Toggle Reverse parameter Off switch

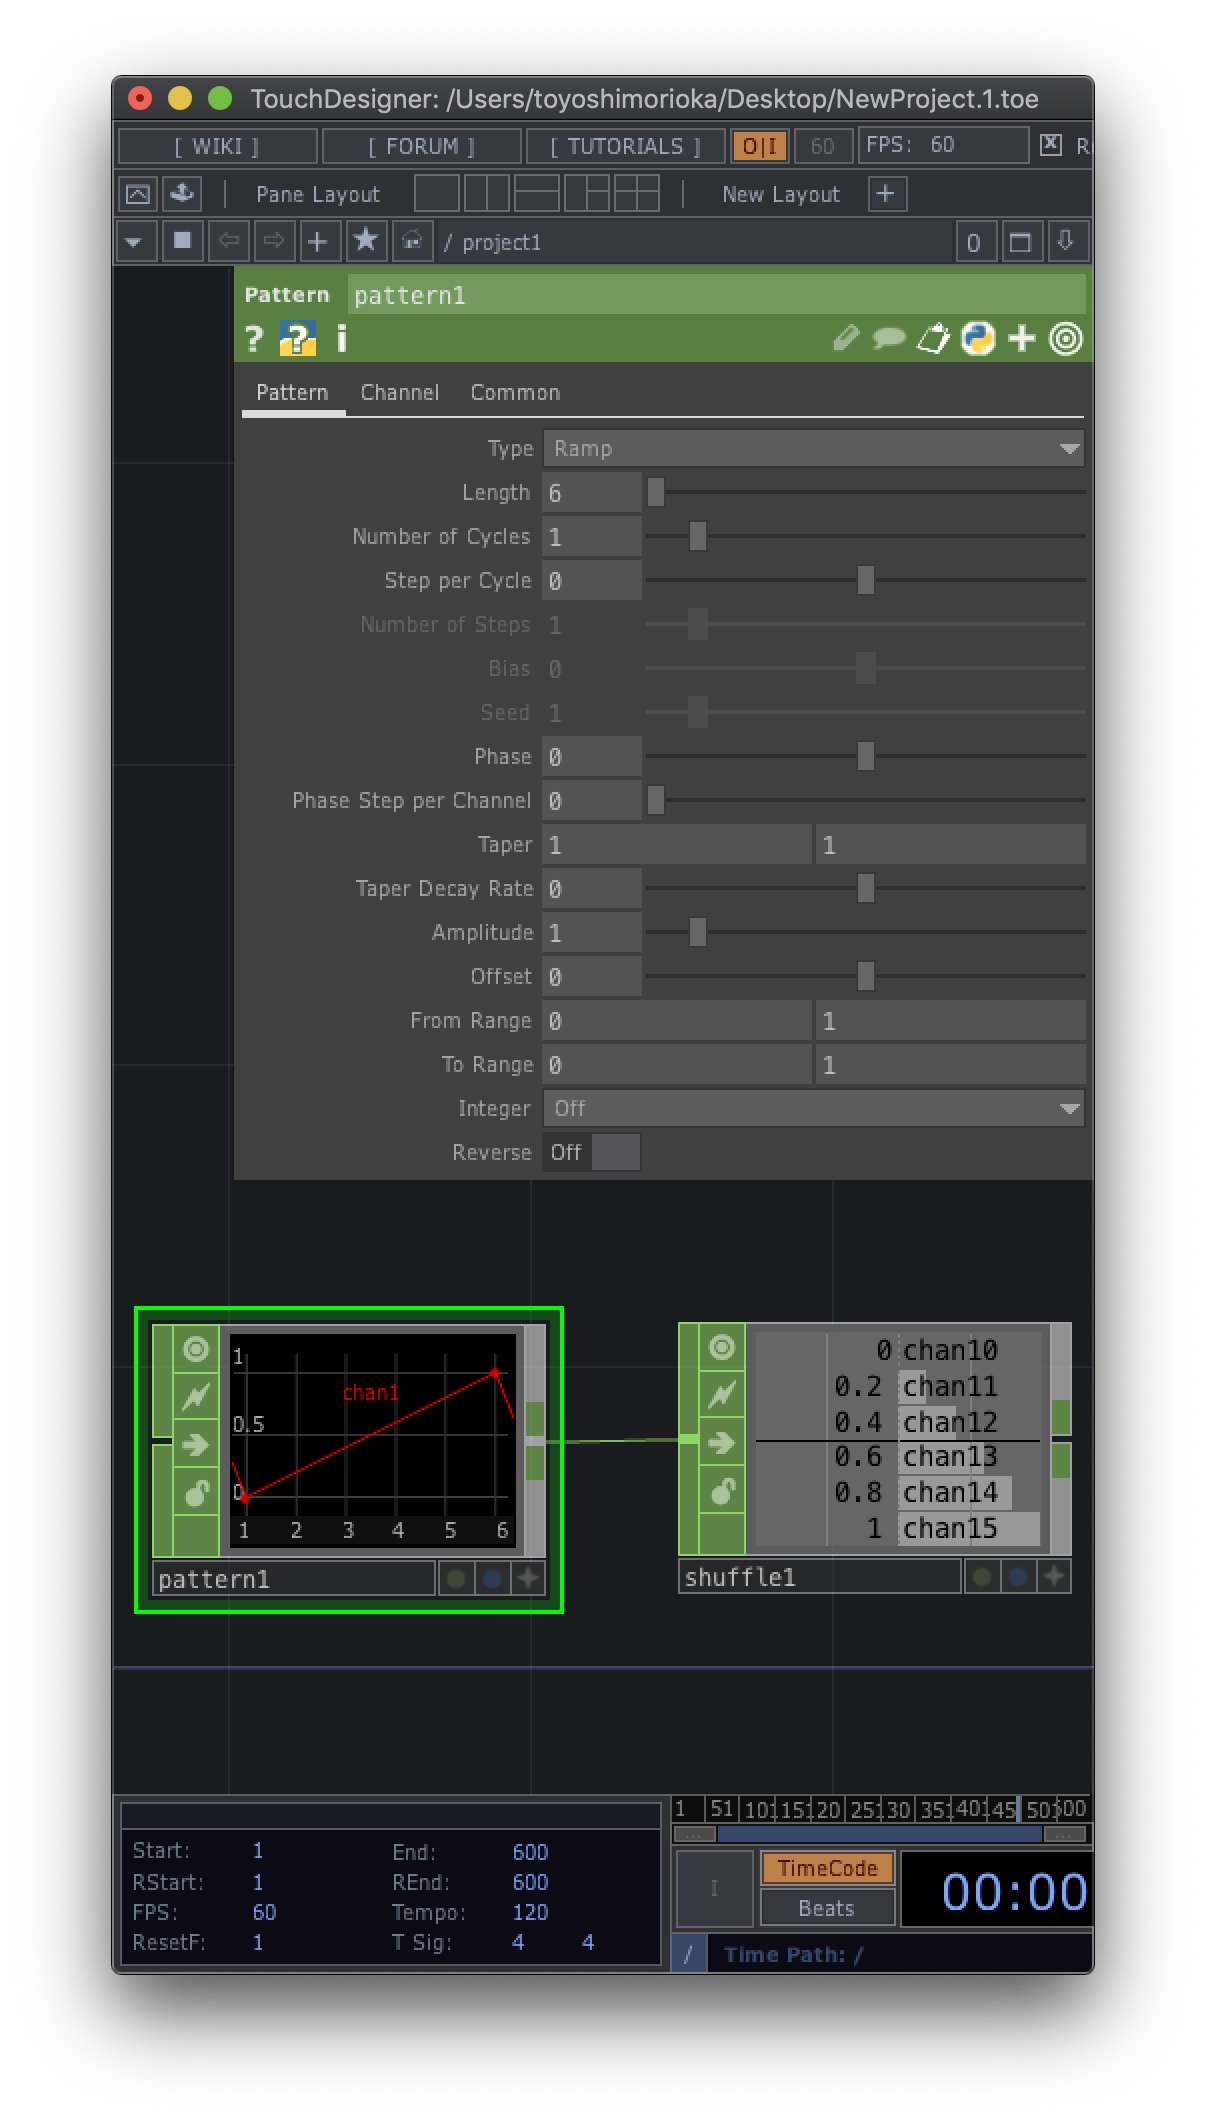click(592, 1152)
